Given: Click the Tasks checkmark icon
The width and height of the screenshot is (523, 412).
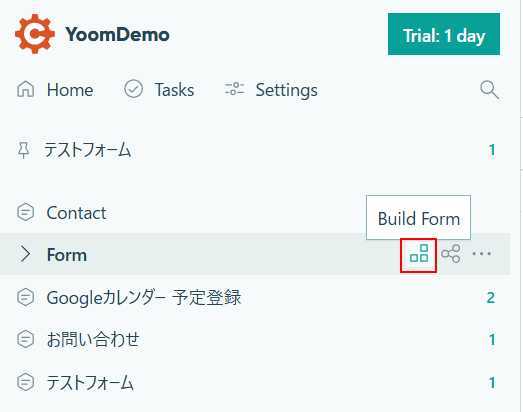Looking at the screenshot, I should click(133, 89).
